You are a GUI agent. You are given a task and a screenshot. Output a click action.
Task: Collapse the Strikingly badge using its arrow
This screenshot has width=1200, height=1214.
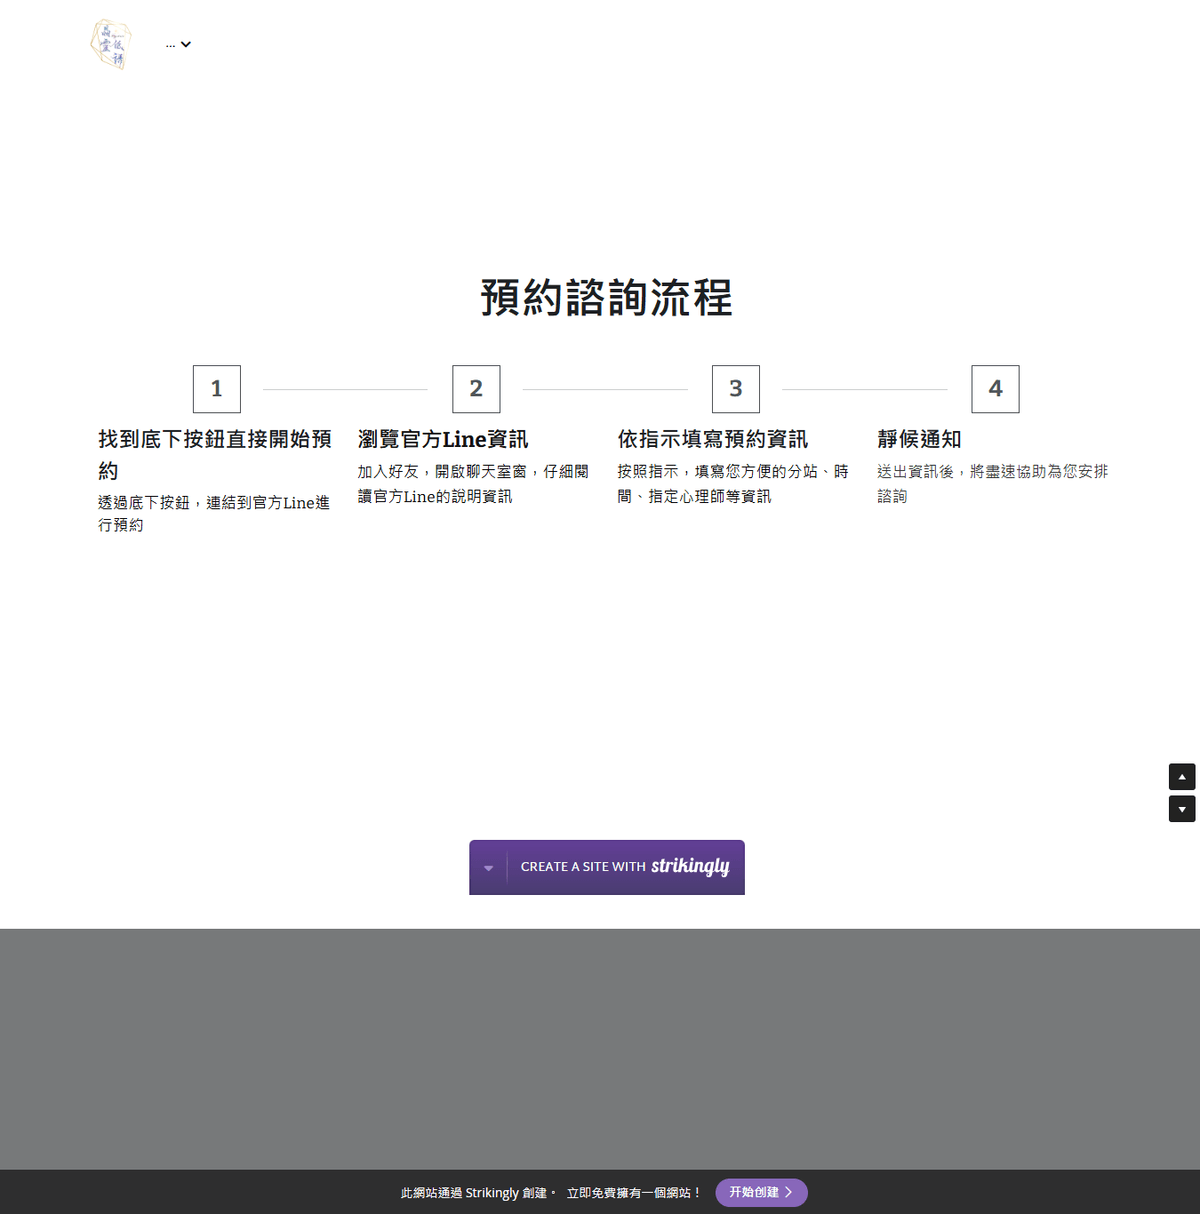coord(488,867)
